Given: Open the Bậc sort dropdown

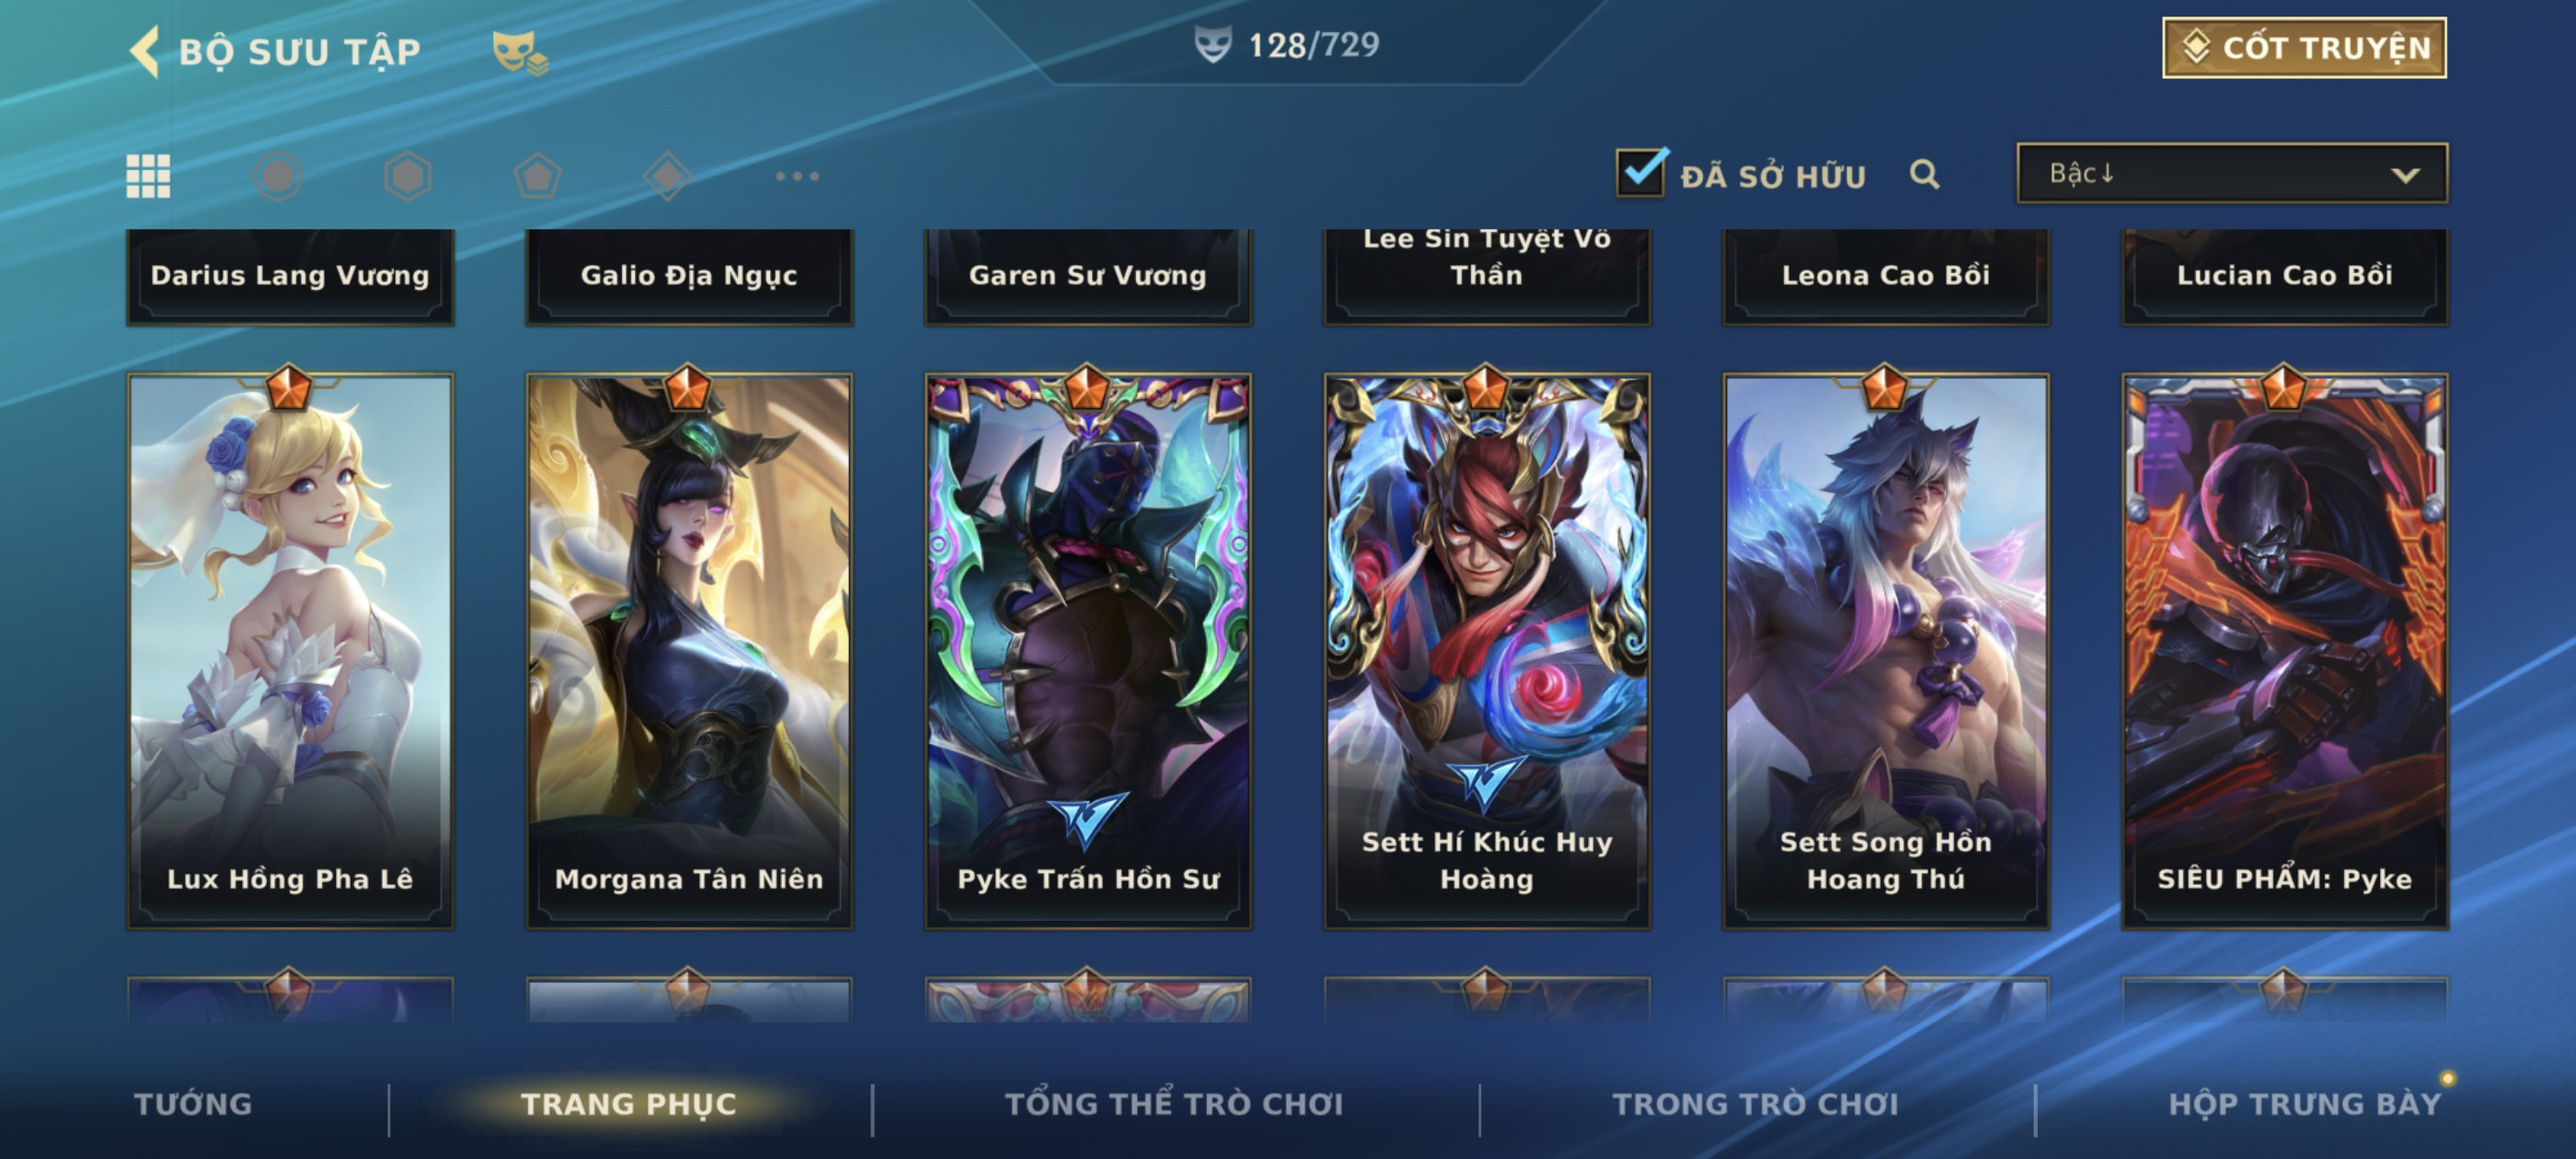Looking at the screenshot, I should click(x=2232, y=173).
